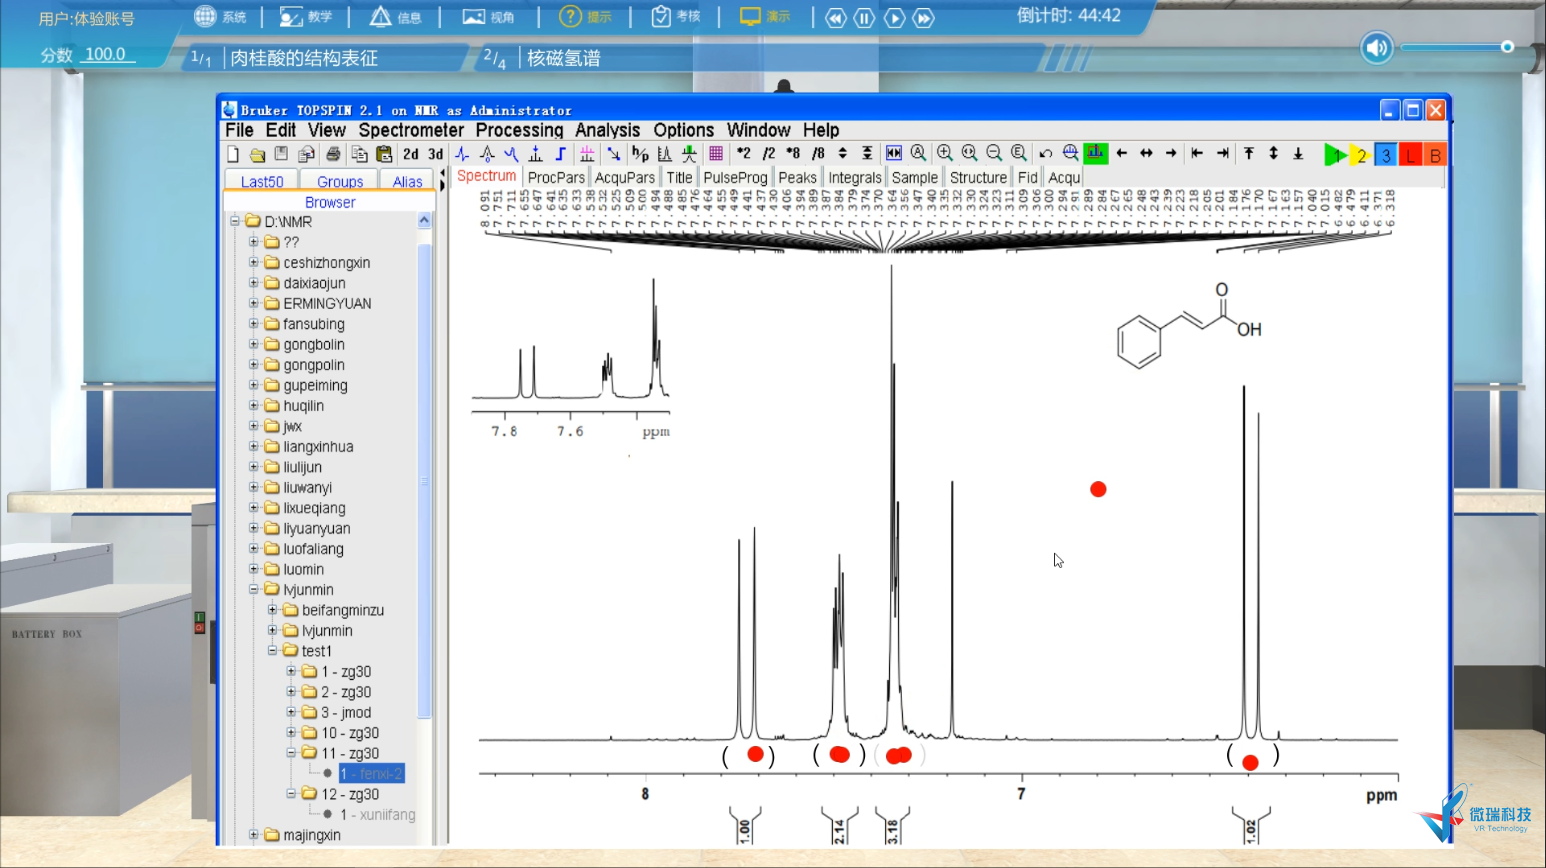Open the File menu

pos(239,130)
